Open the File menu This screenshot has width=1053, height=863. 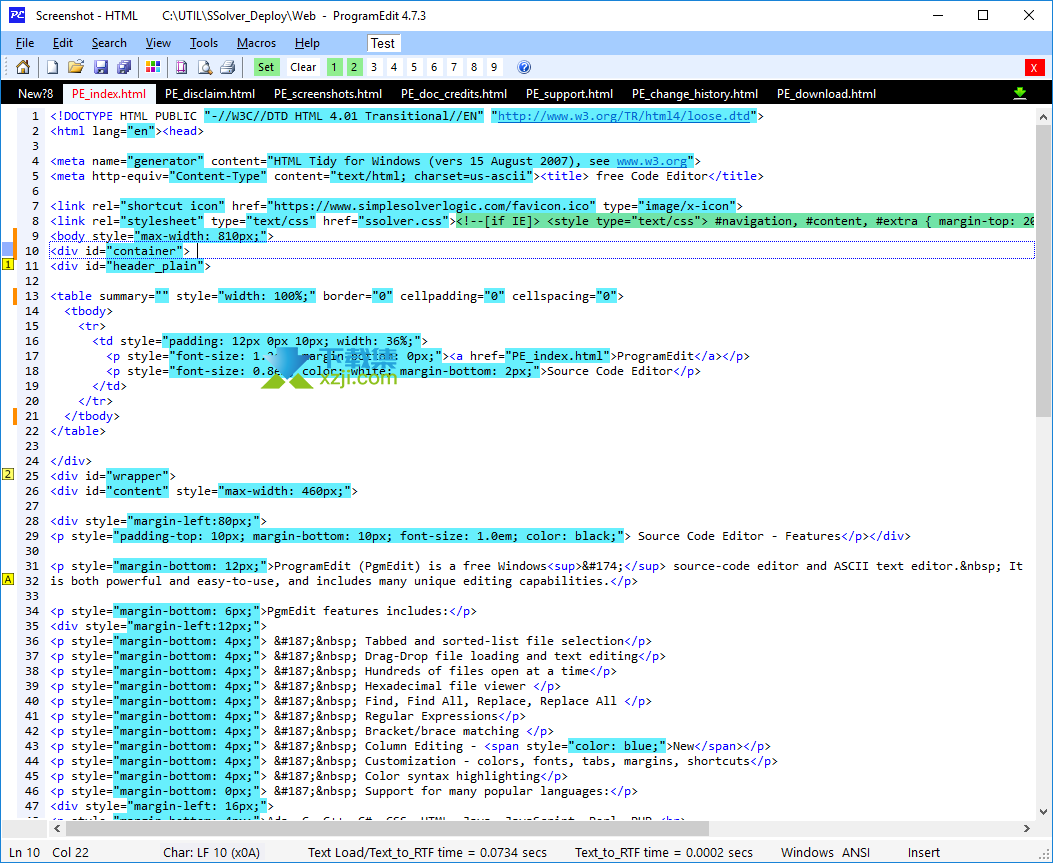[x=25, y=43]
